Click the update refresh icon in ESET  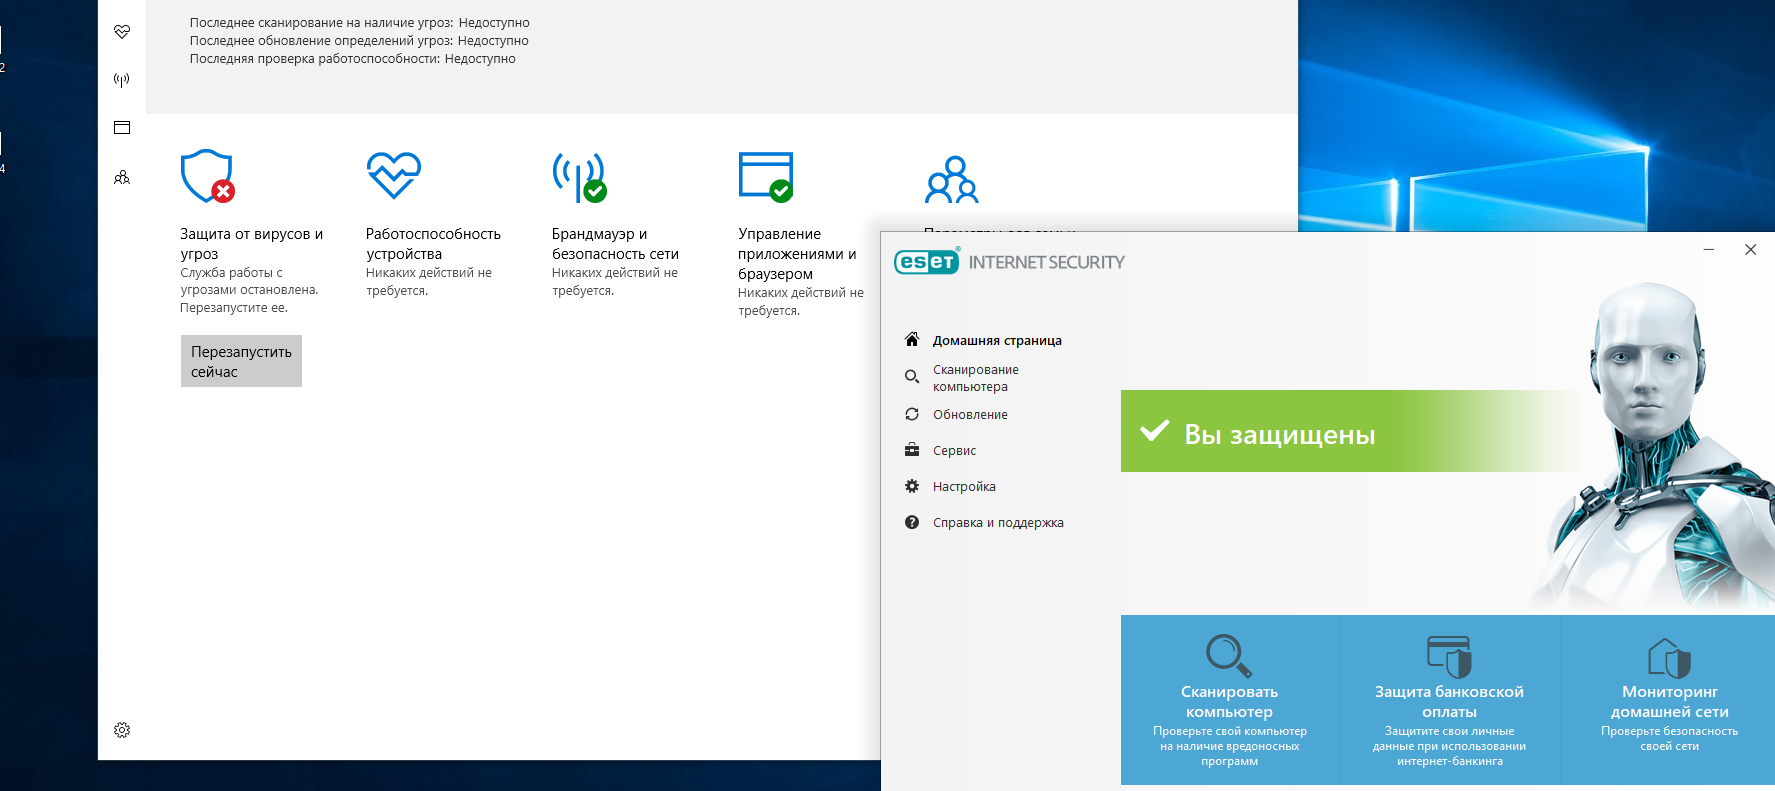[912, 414]
